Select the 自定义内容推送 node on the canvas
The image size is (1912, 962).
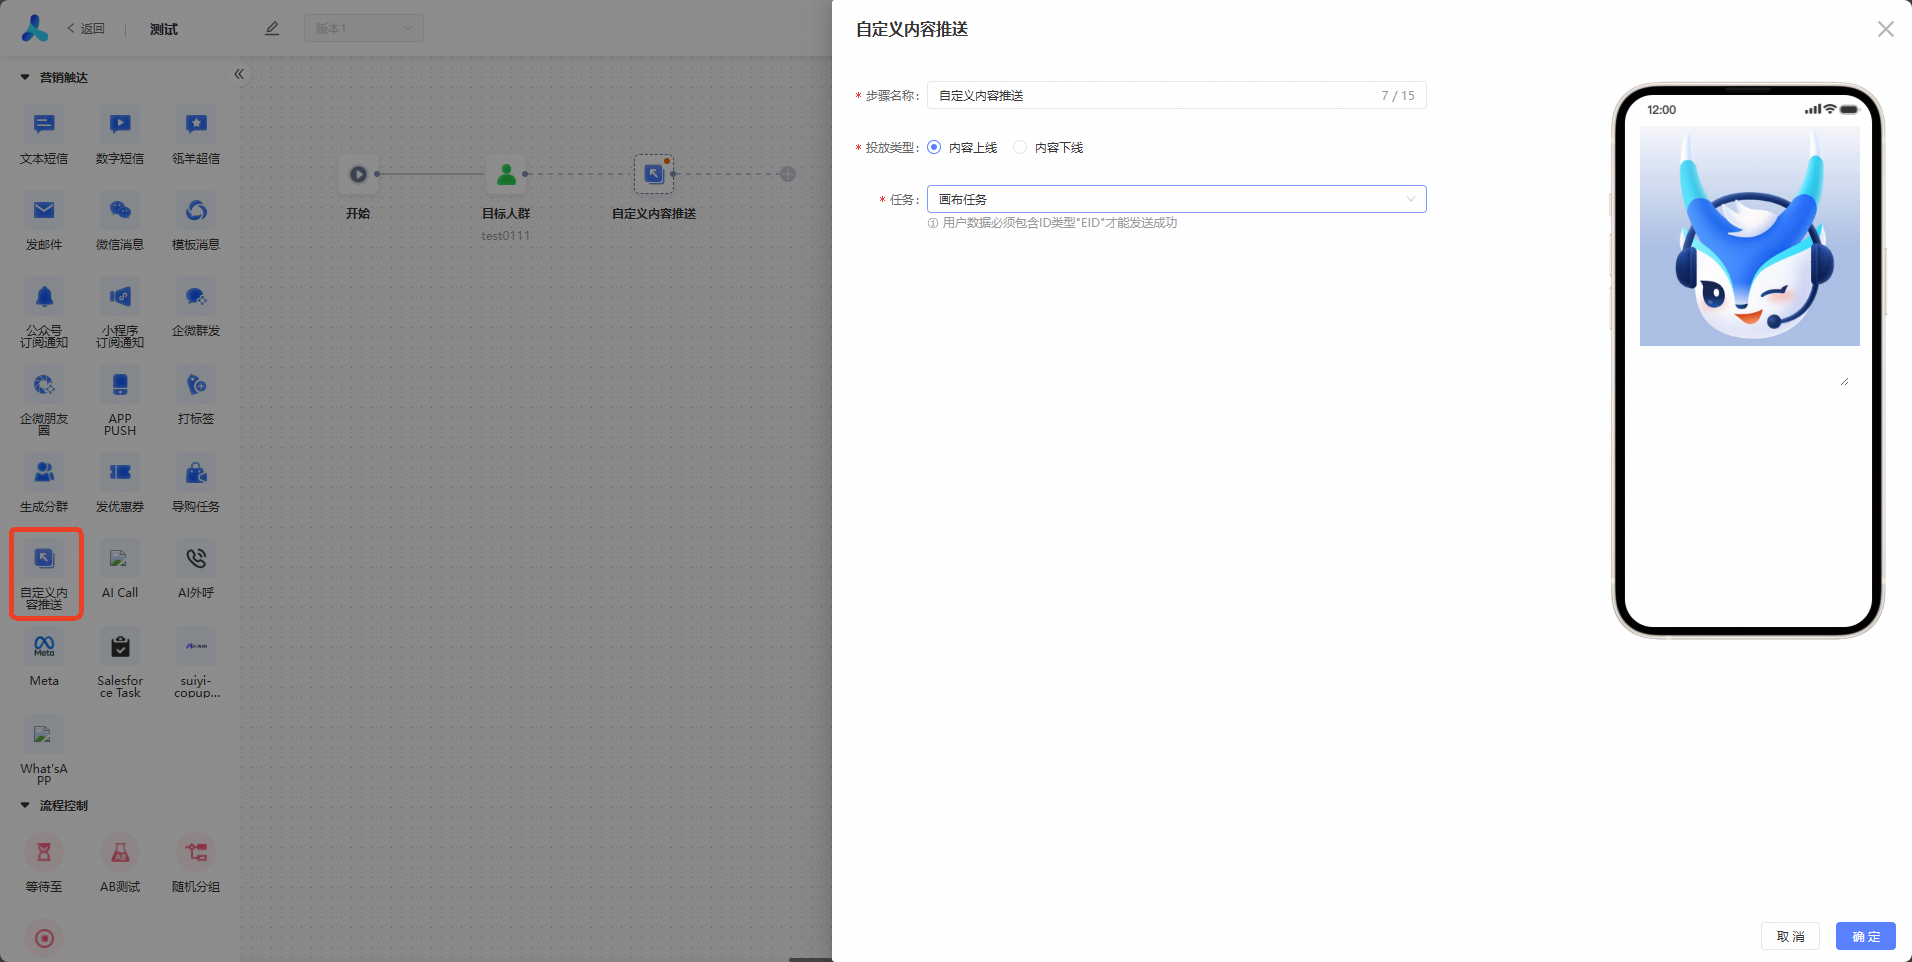click(654, 174)
